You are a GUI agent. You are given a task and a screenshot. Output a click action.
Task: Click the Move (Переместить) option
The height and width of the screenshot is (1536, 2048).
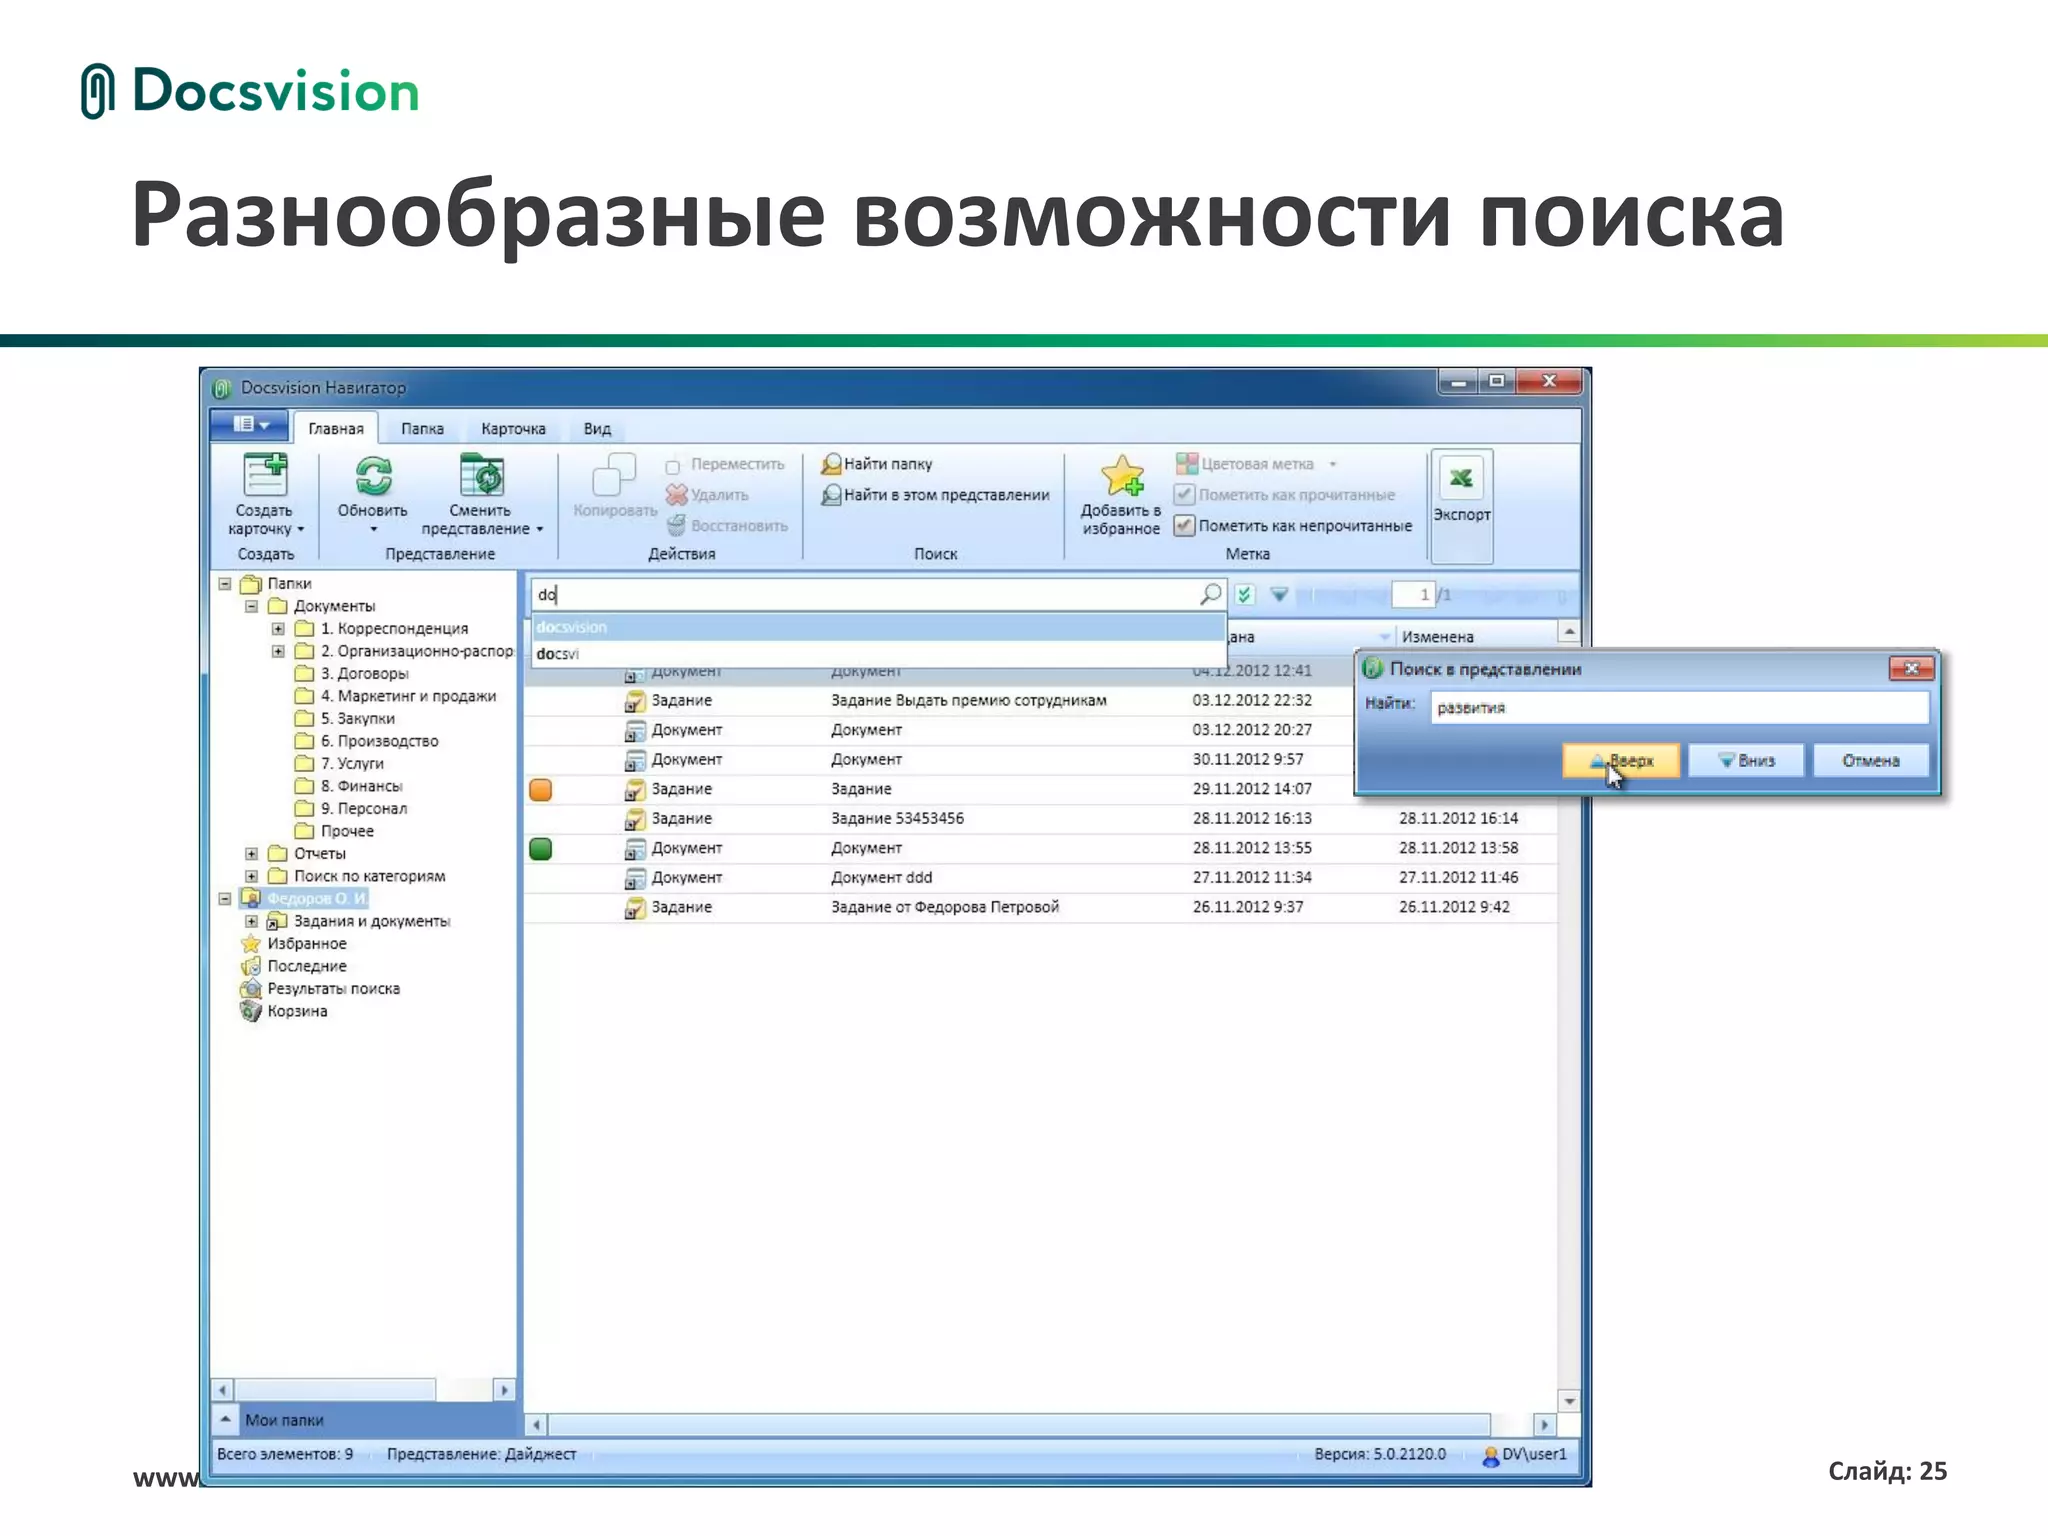point(725,465)
